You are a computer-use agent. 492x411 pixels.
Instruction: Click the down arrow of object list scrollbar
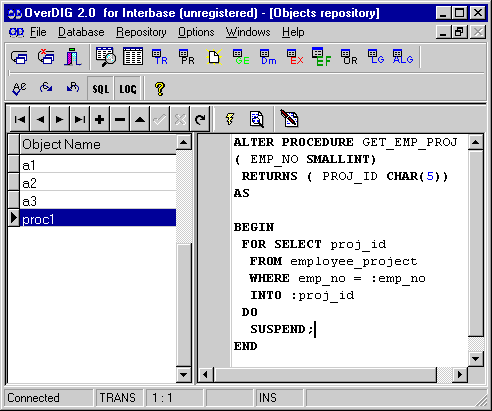[x=183, y=375]
